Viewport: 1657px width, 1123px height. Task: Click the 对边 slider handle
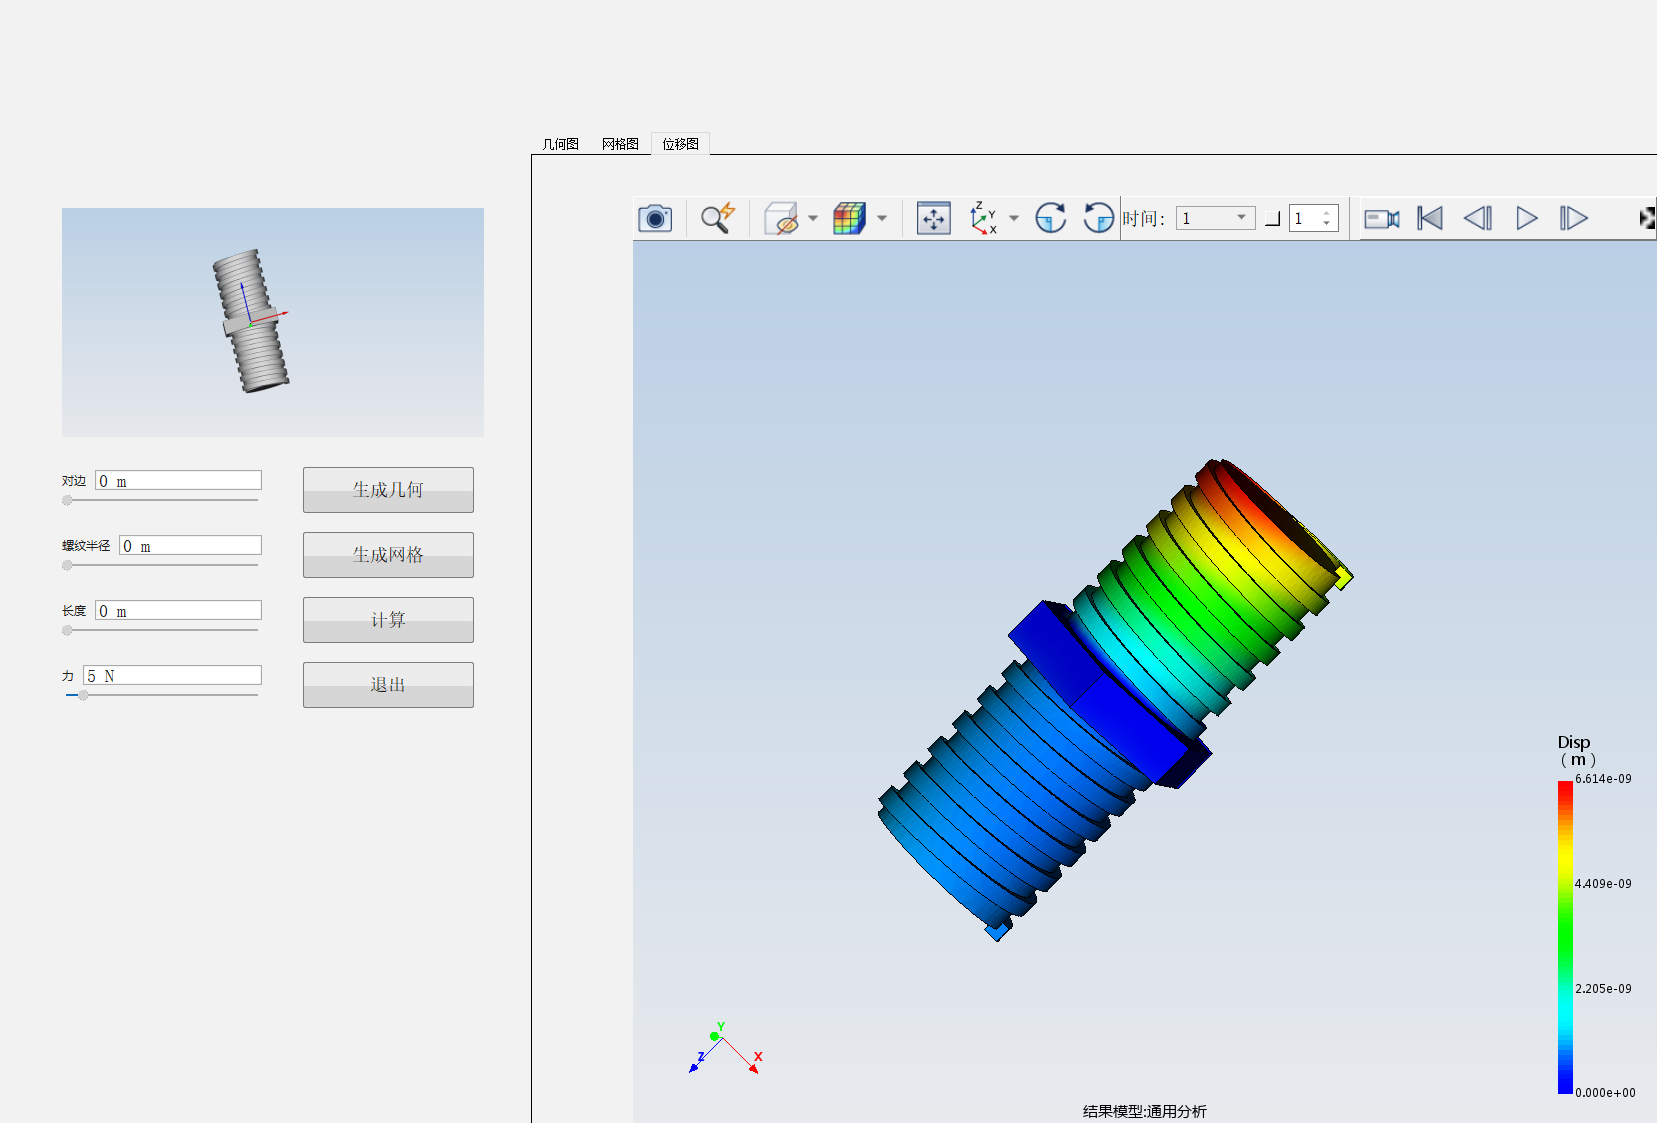[67, 500]
